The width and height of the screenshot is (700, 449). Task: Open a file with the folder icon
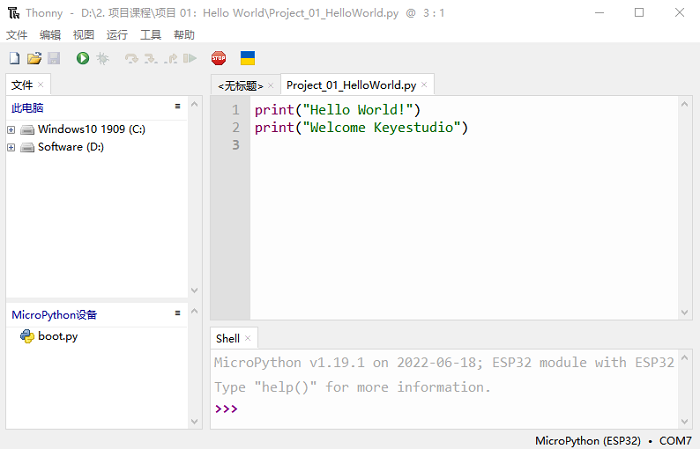(34, 59)
